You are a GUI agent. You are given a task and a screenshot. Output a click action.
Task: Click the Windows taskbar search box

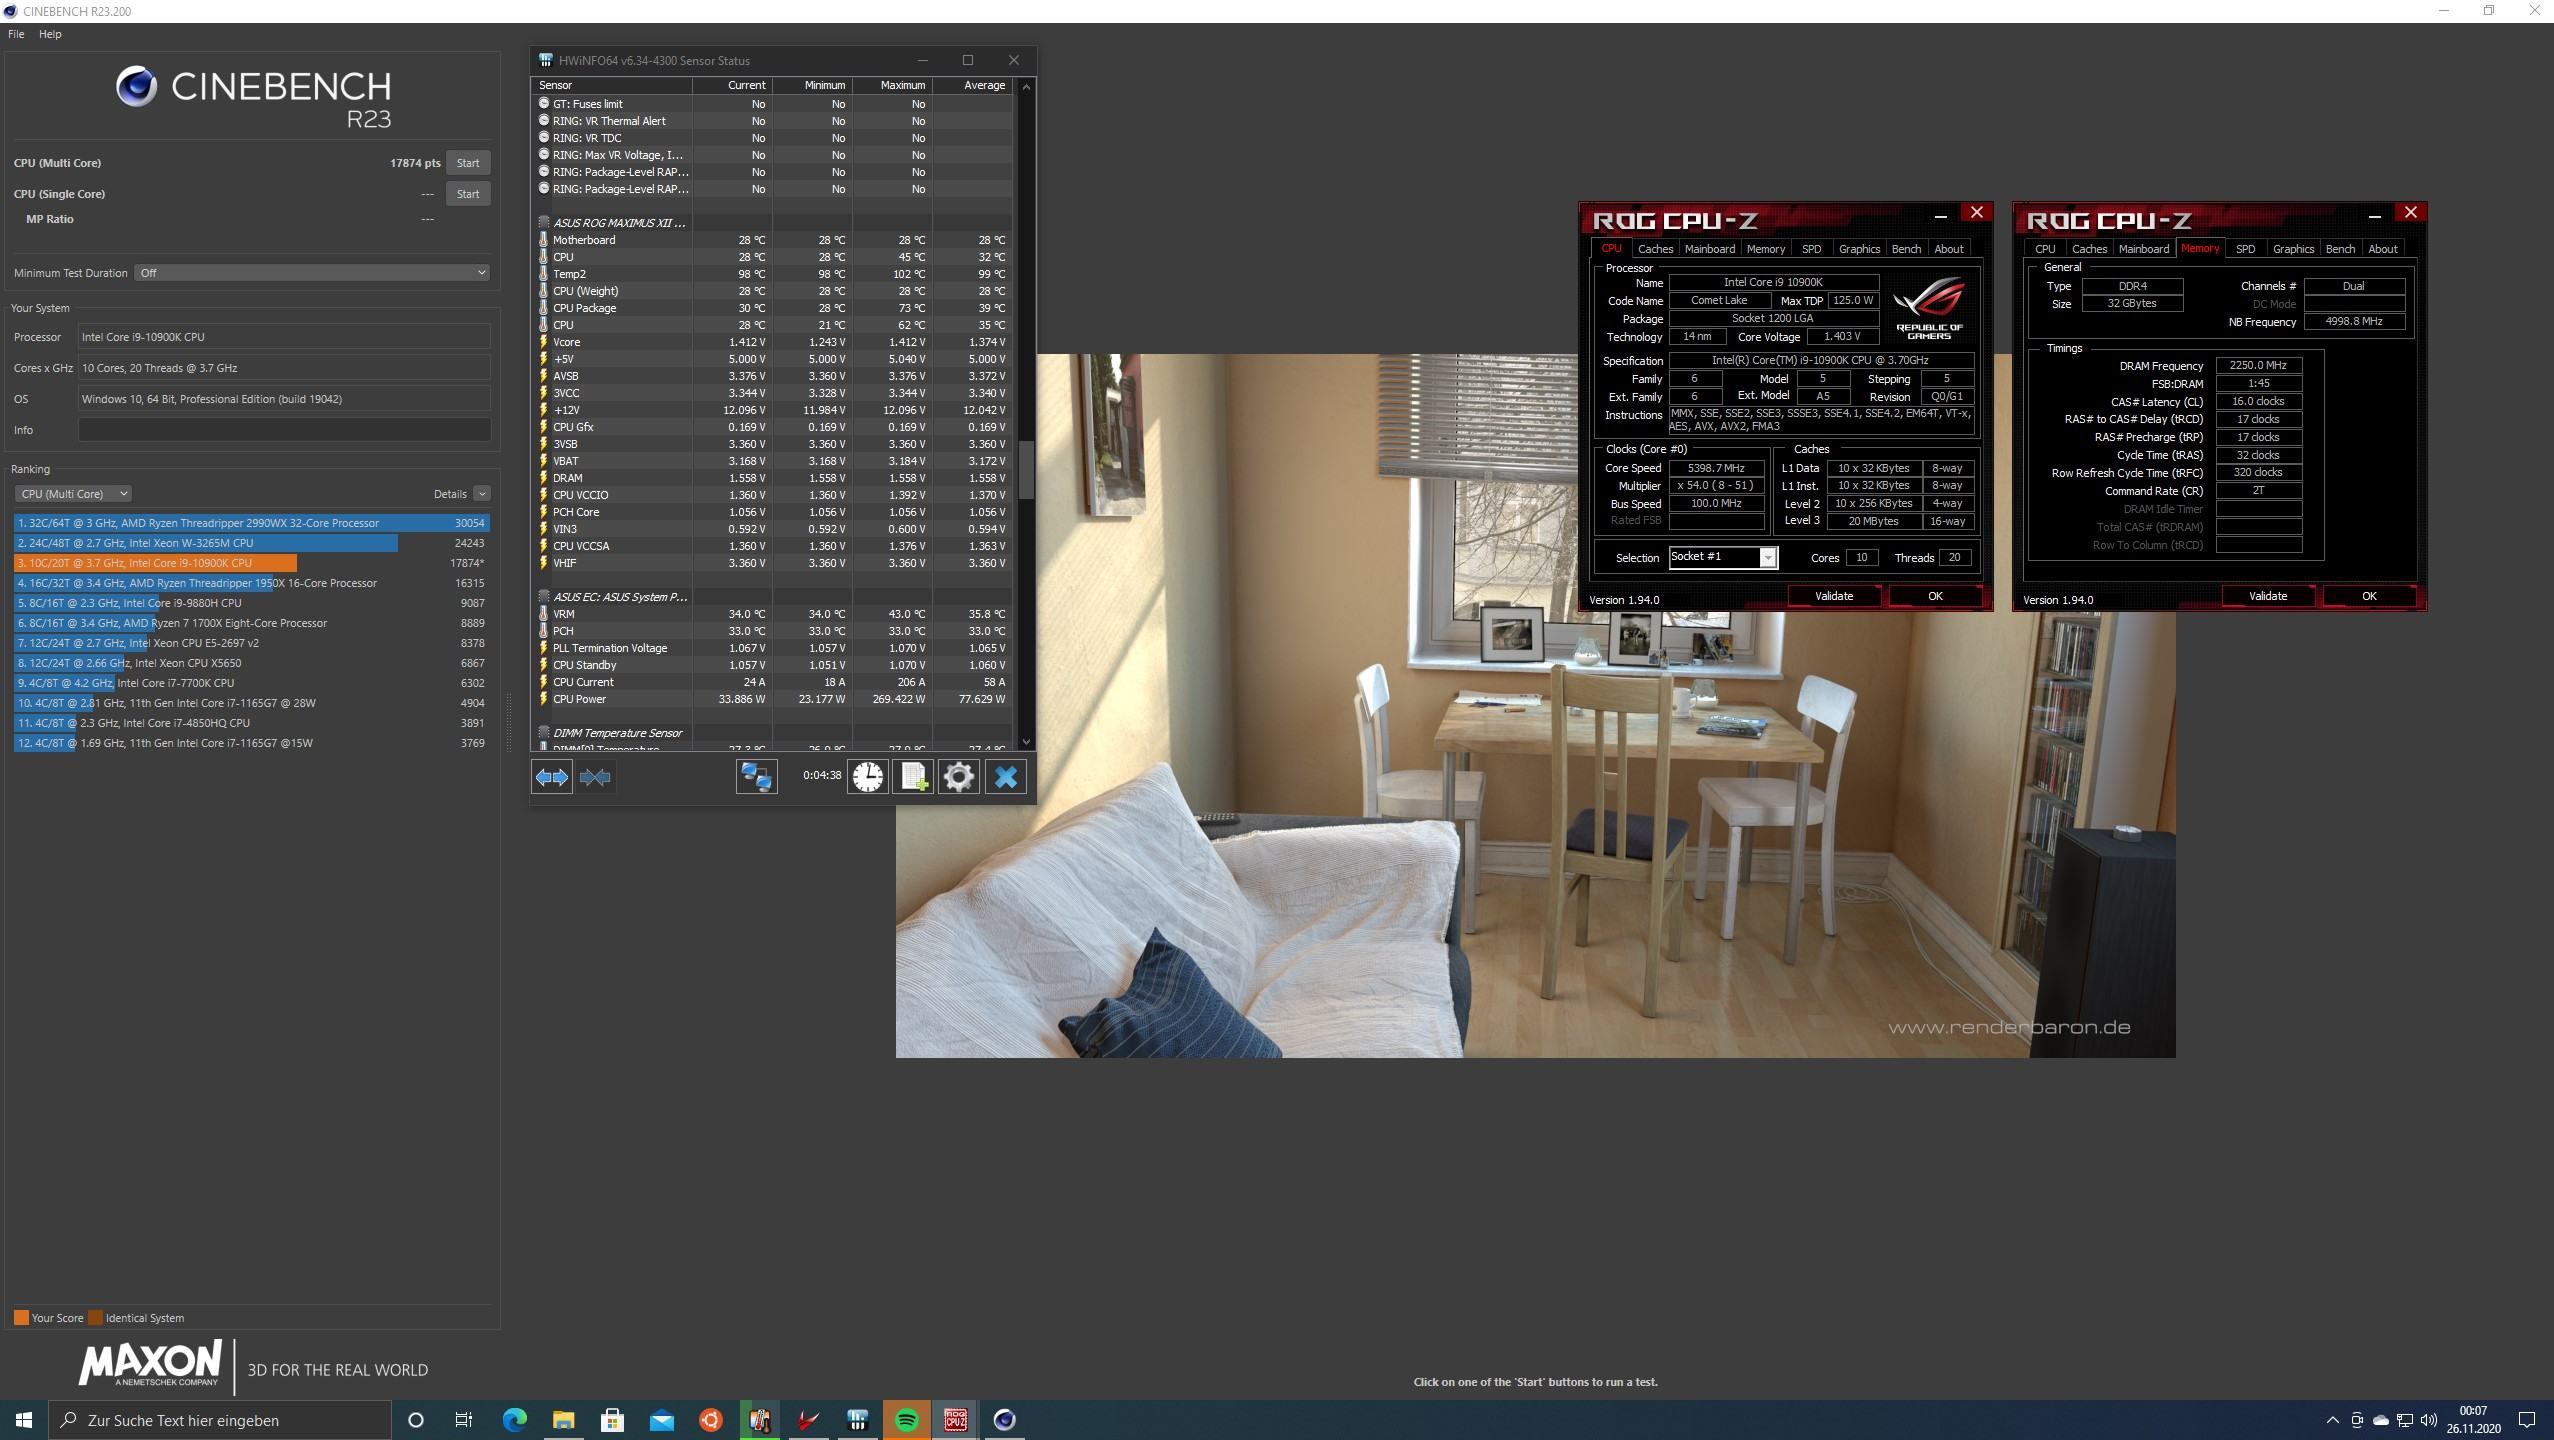(x=220, y=1420)
